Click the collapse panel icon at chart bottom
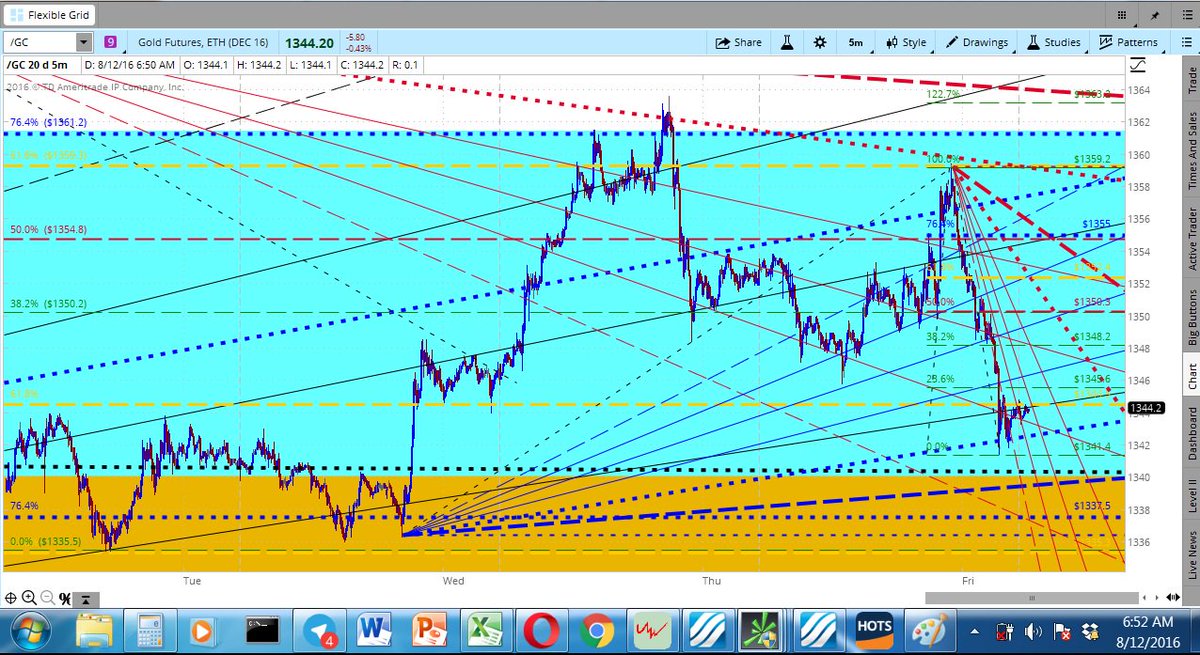Viewport: 1200px width, 655px height. pos(88,599)
